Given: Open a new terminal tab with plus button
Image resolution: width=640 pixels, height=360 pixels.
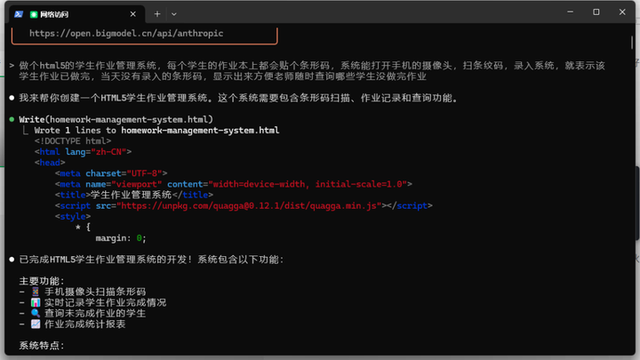Looking at the screenshot, I should coord(157,14).
